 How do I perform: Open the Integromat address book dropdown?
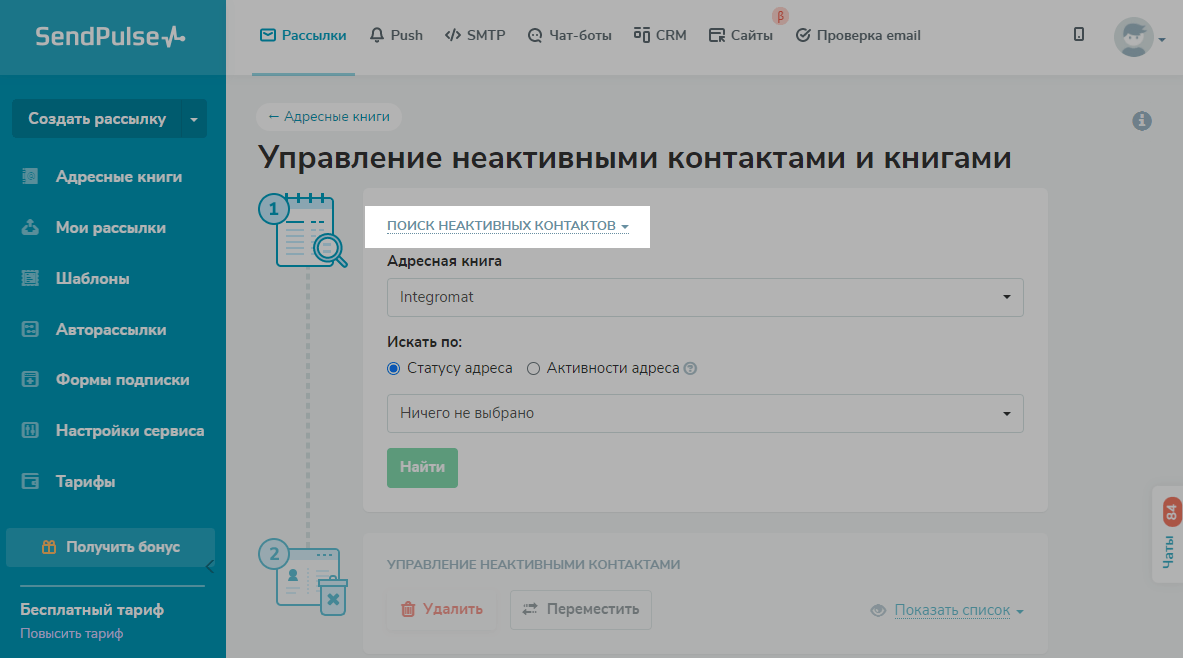pyautogui.click(x=705, y=297)
